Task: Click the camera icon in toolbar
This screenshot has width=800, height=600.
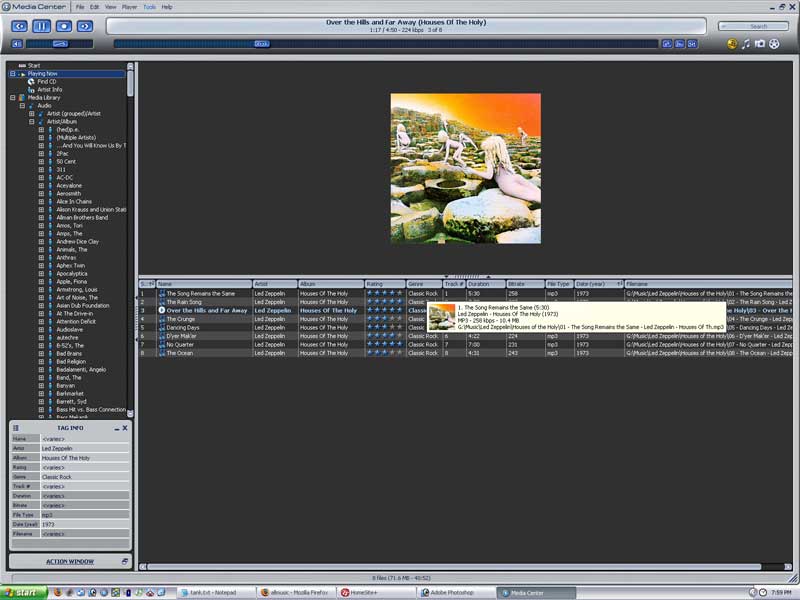Action: [760, 44]
